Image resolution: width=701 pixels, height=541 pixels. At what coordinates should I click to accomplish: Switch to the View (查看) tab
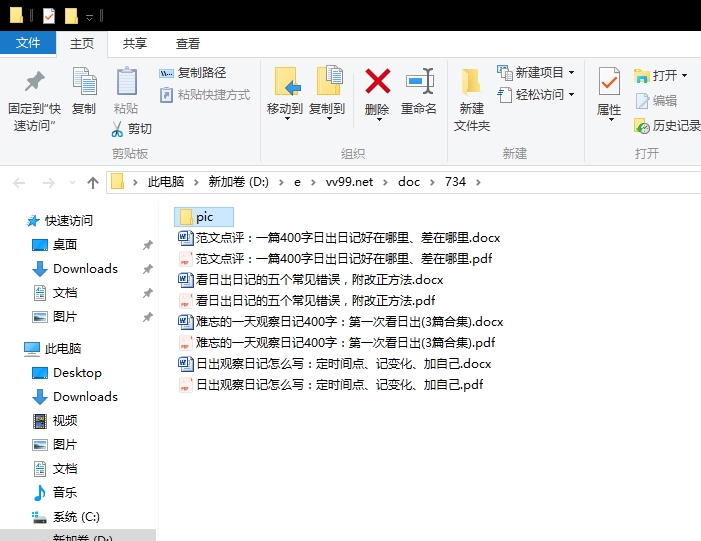pos(187,44)
